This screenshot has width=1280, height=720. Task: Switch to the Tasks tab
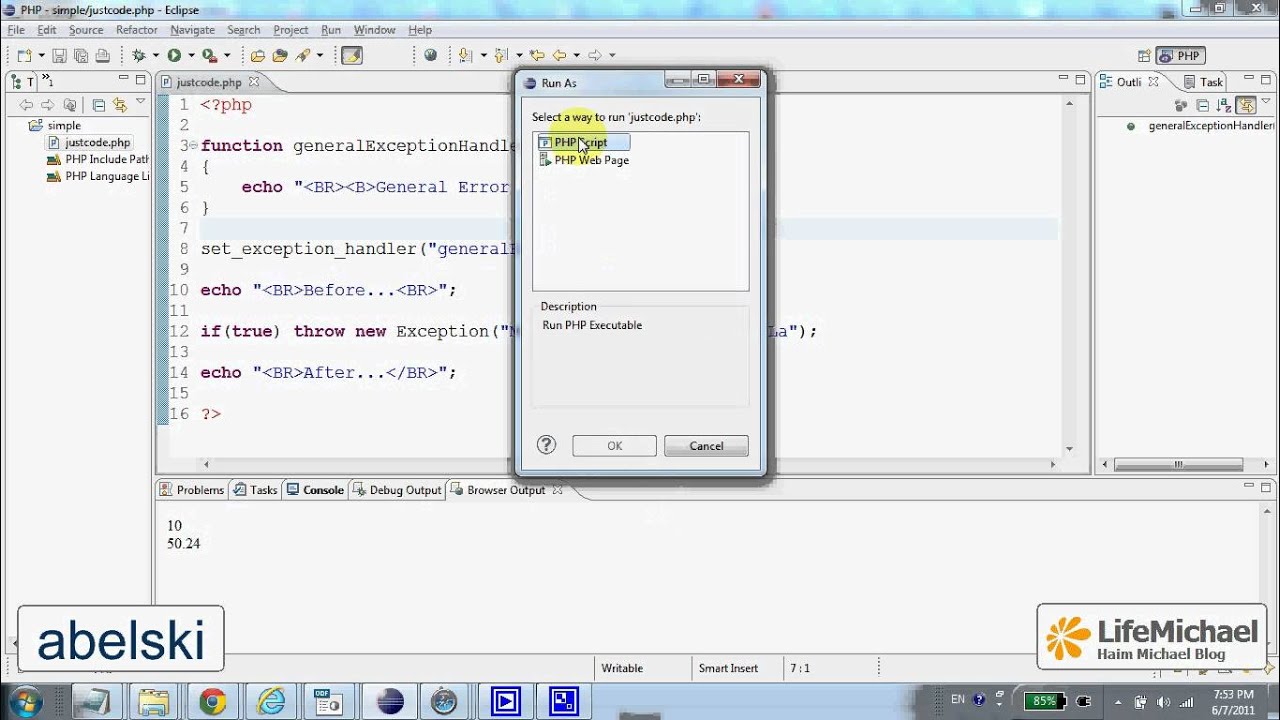(255, 490)
